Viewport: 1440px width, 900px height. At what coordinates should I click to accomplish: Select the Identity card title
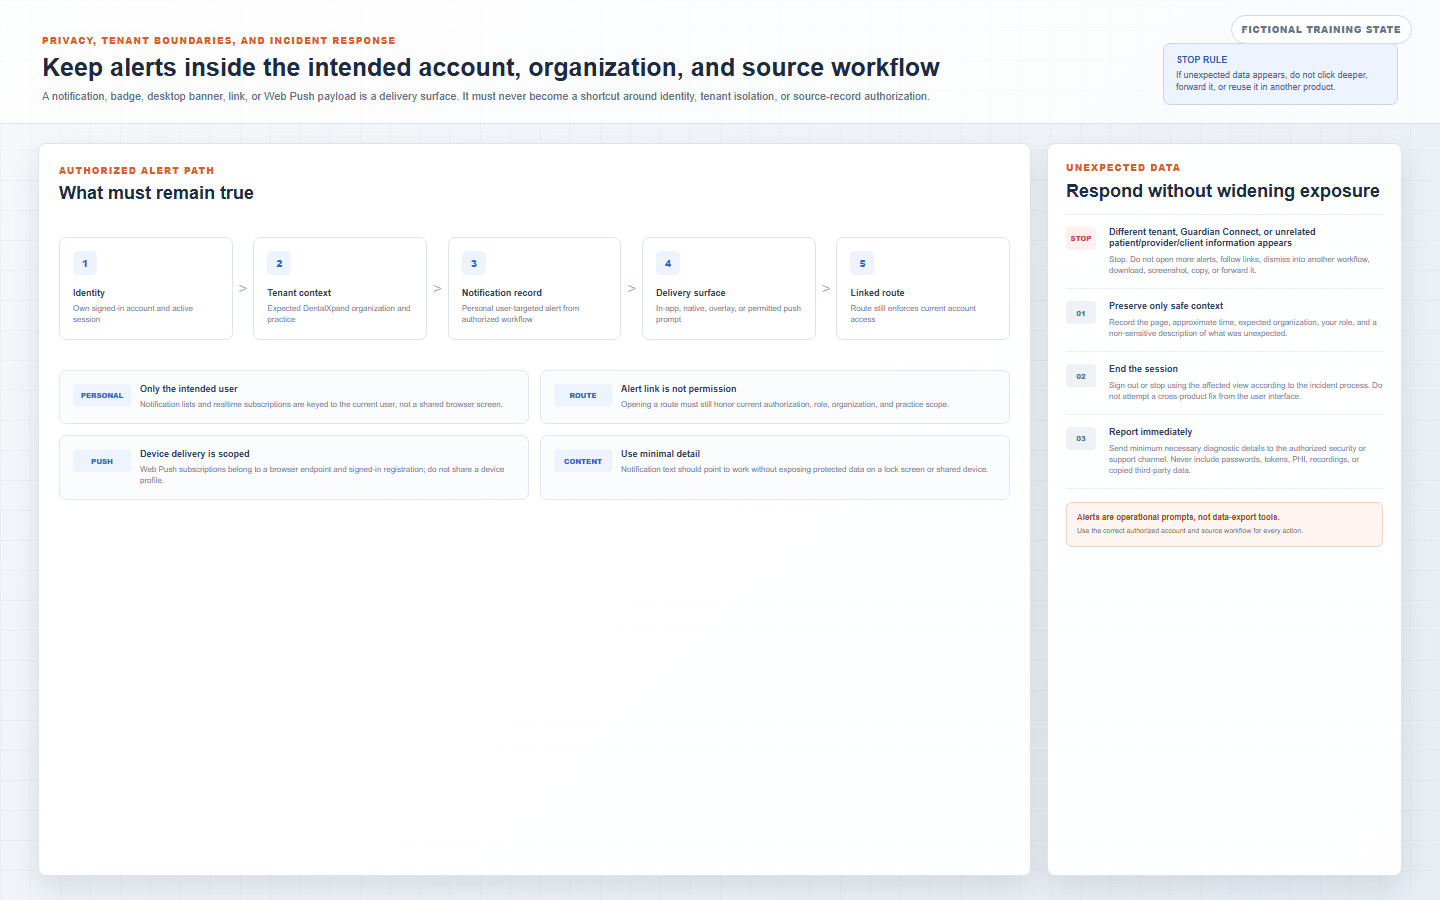[x=89, y=293]
